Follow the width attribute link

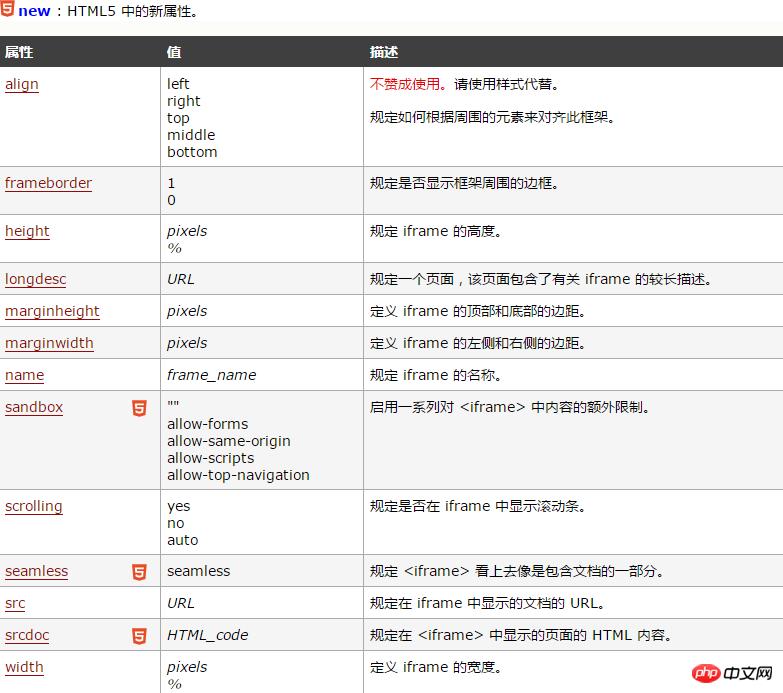coord(24,667)
